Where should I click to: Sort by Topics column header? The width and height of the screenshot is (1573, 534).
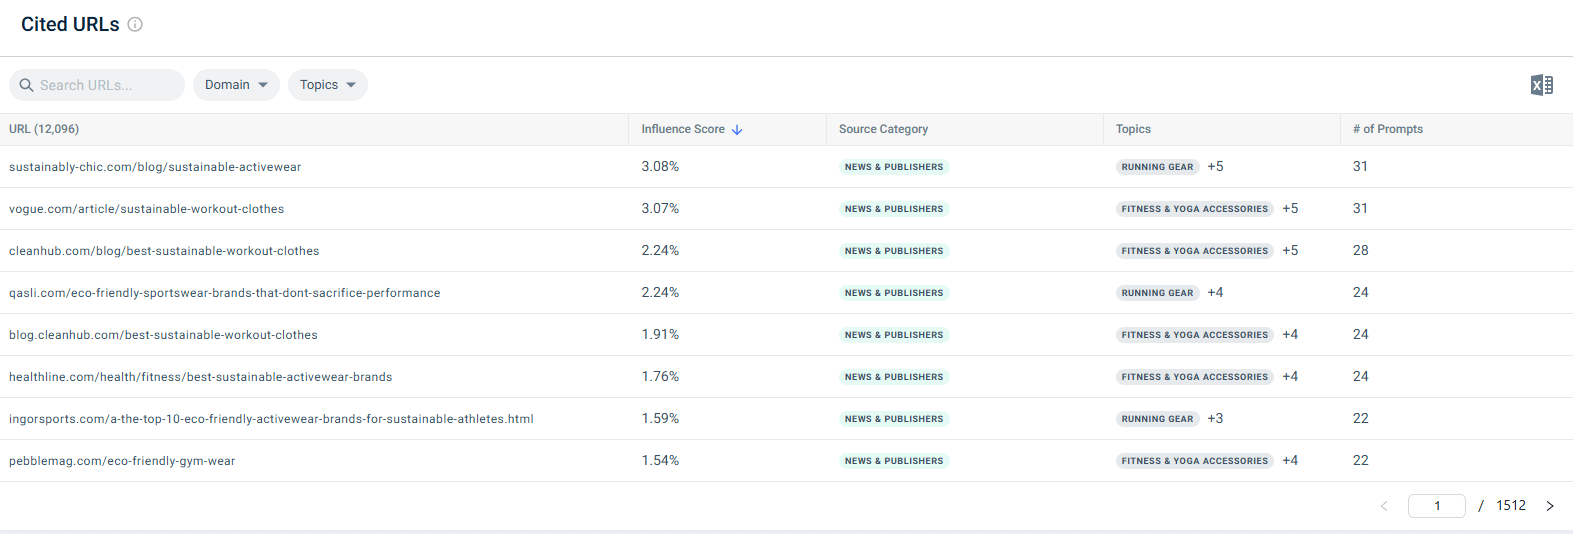pyautogui.click(x=1133, y=129)
